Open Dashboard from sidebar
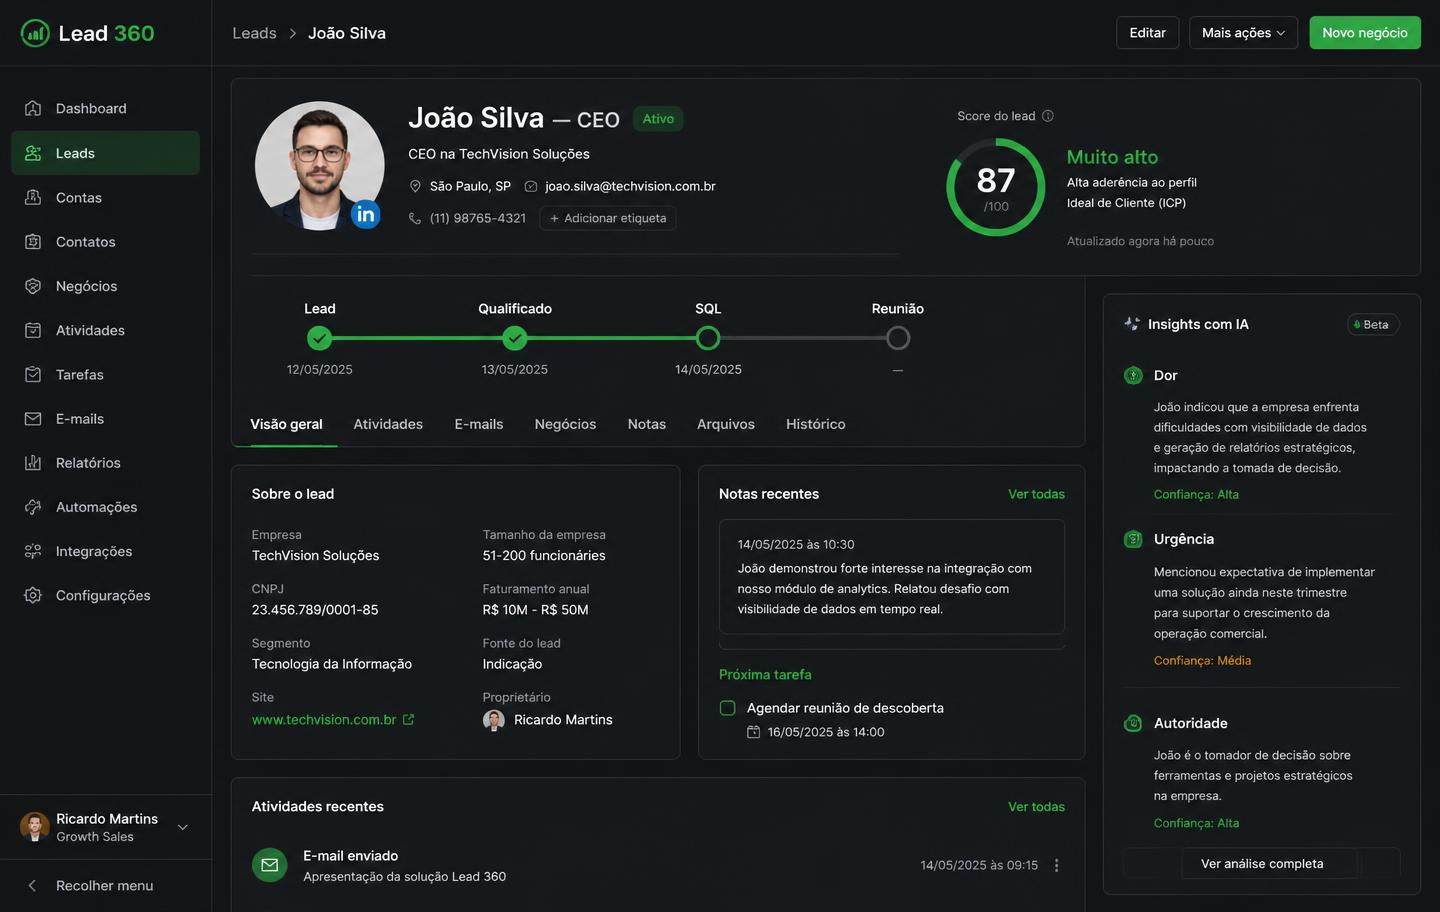Screen dimensions: 1440x912 (105, 108)
